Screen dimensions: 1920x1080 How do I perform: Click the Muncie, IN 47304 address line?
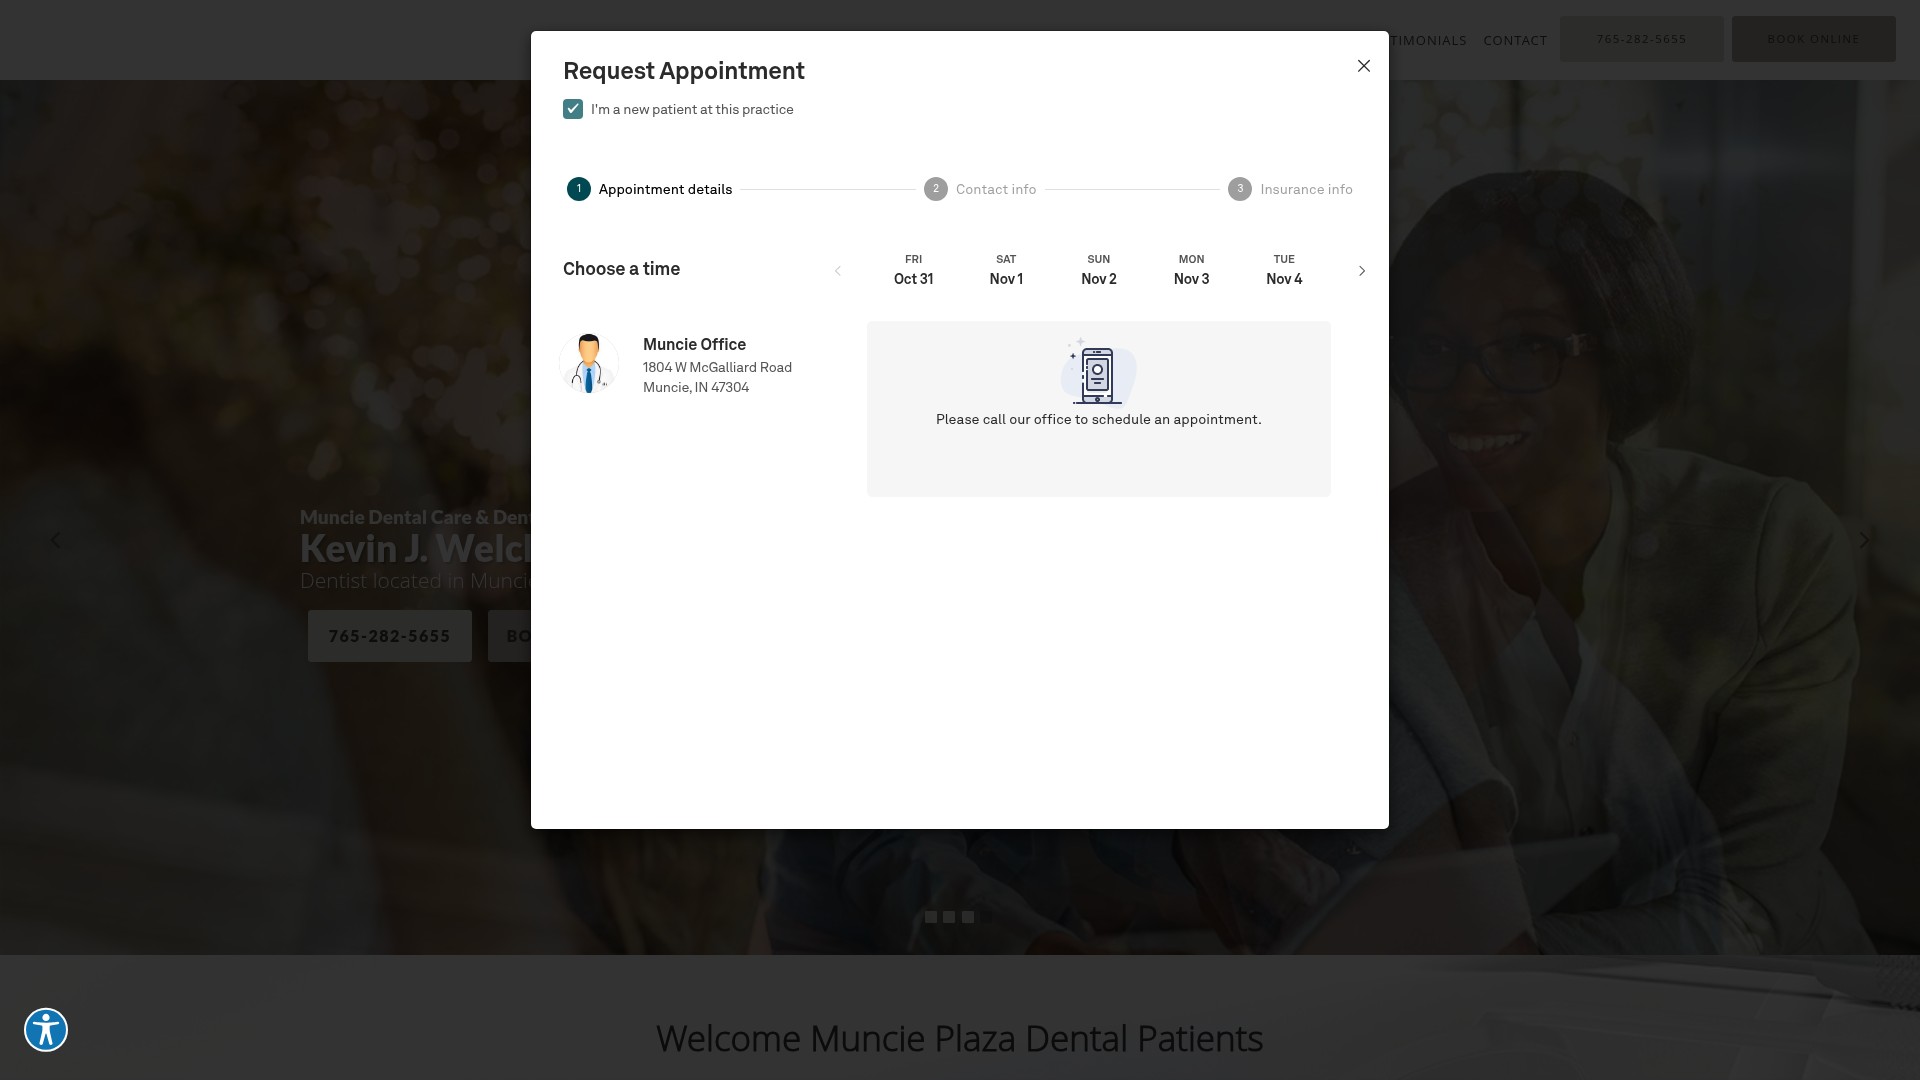click(696, 388)
